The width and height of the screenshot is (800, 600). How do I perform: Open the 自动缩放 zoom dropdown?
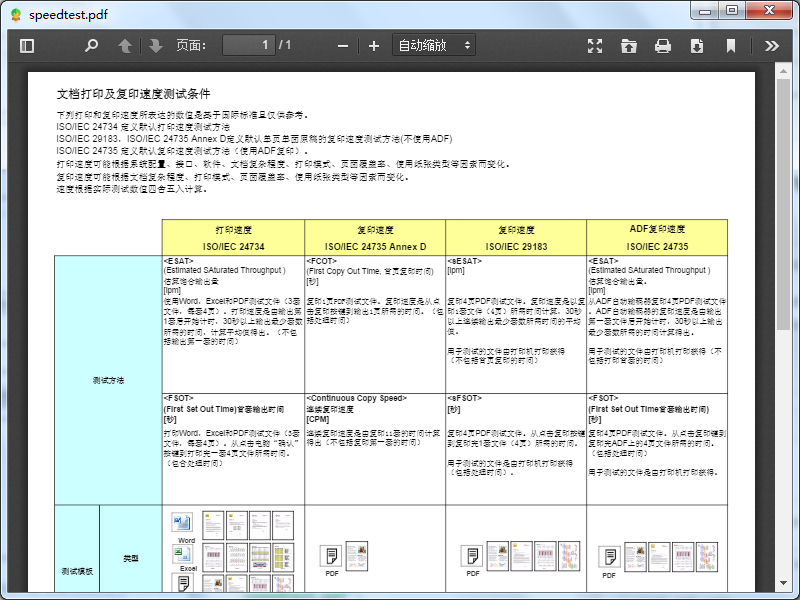[x=434, y=45]
